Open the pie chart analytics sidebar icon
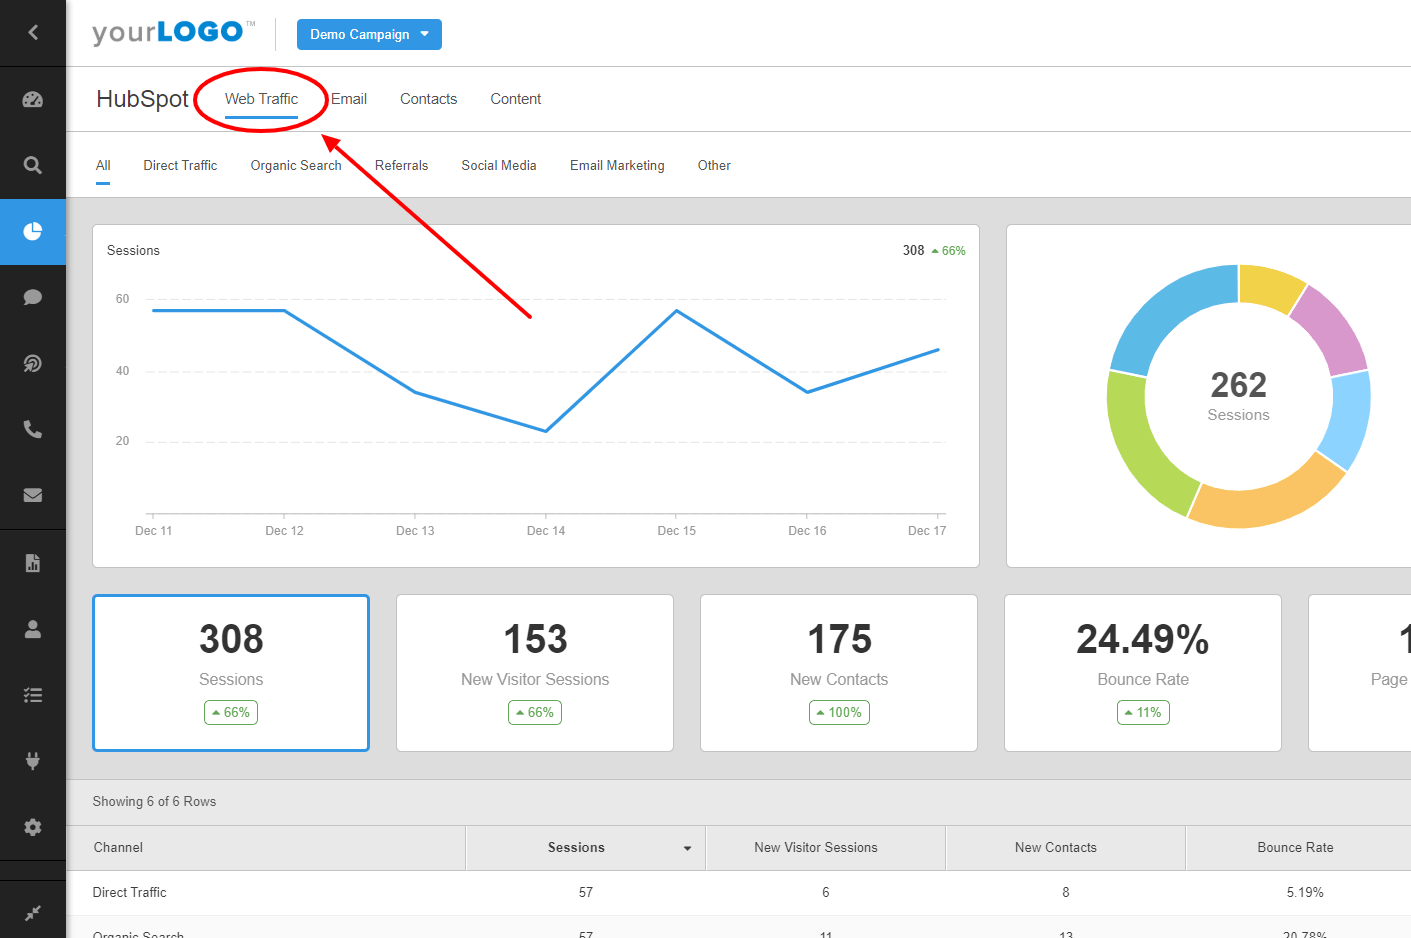 33,231
